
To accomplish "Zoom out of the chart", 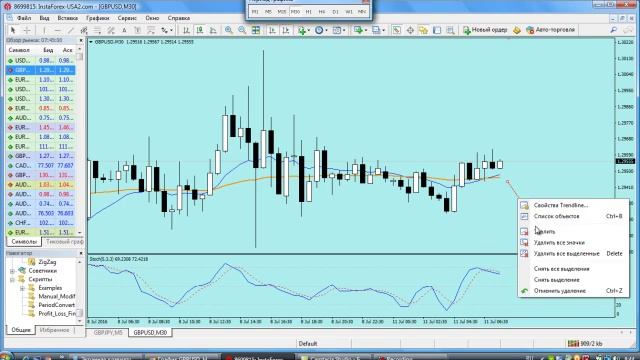I will (x=242, y=30).
